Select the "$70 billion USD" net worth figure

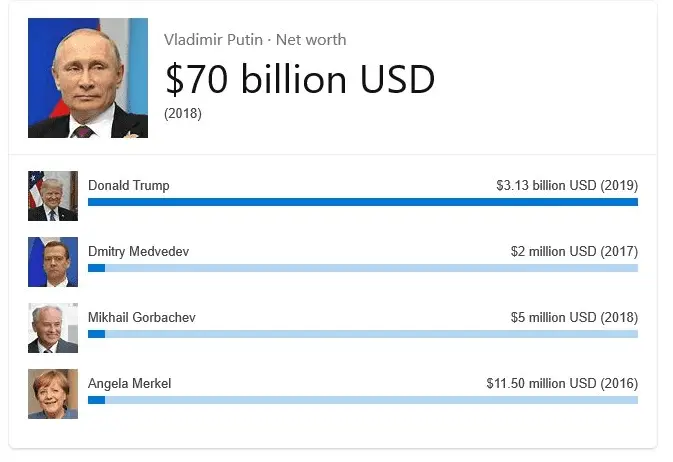coord(300,79)
